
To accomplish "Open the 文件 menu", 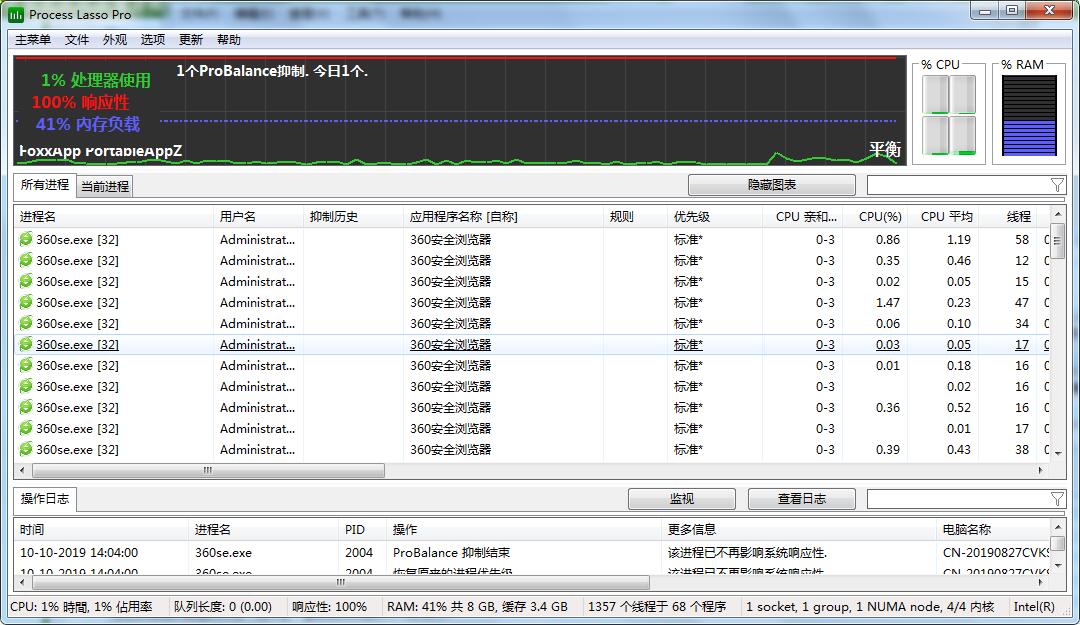I will tap(76, 39).
